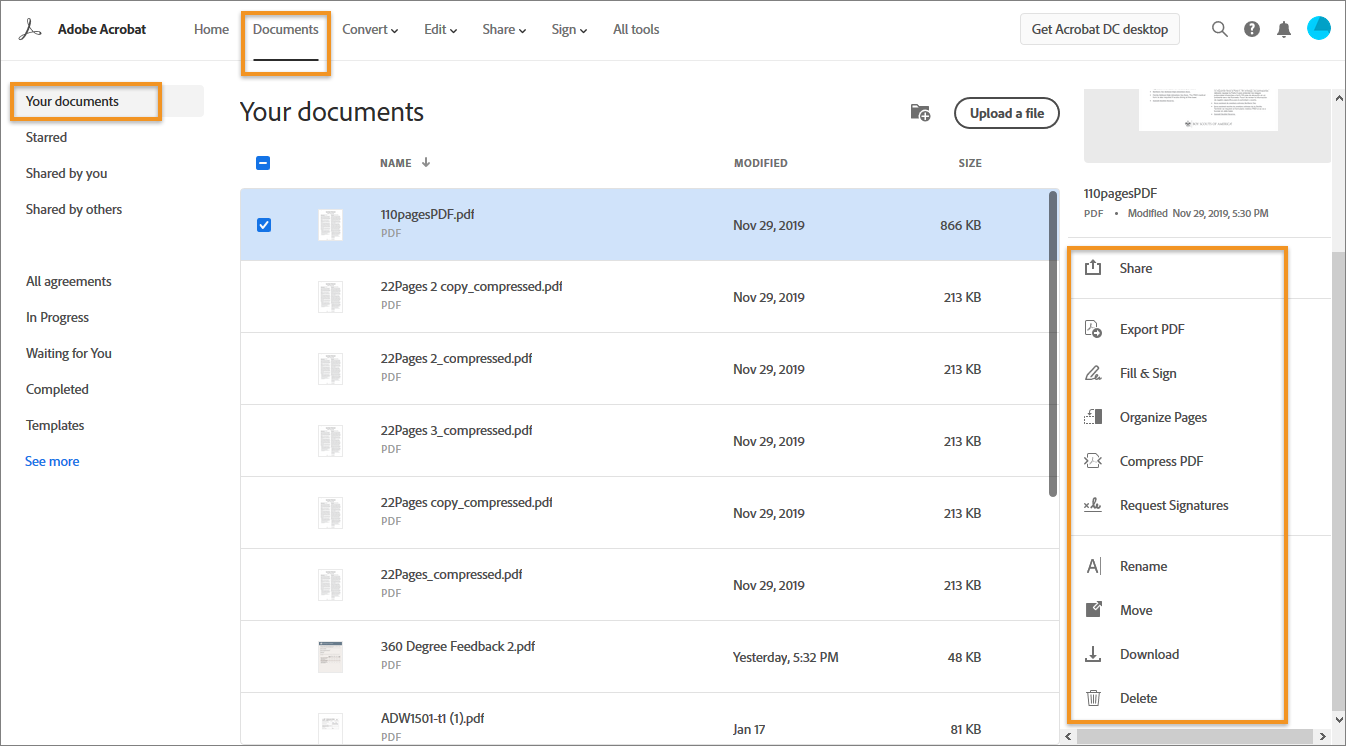Show All agreements
Screen dimensions: 1346x746
pos(69,281)
